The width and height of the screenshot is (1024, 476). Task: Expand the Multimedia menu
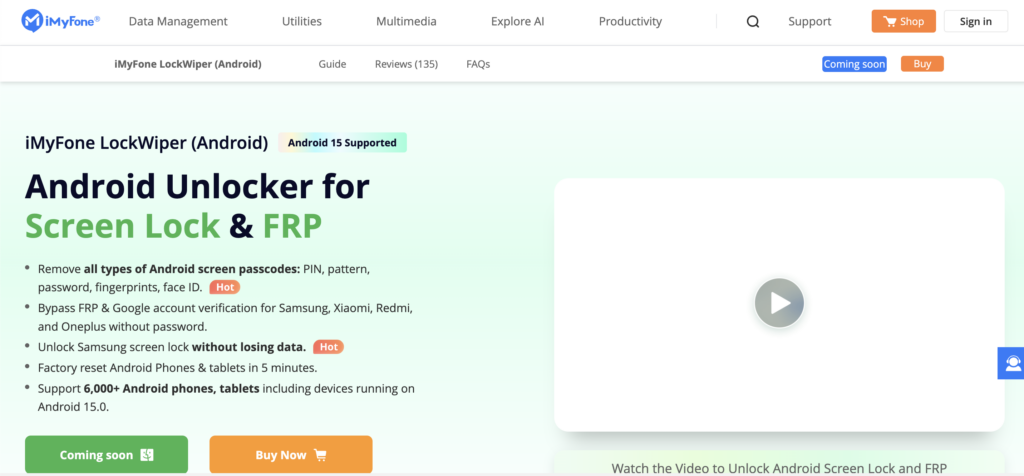tap(406, 22)
